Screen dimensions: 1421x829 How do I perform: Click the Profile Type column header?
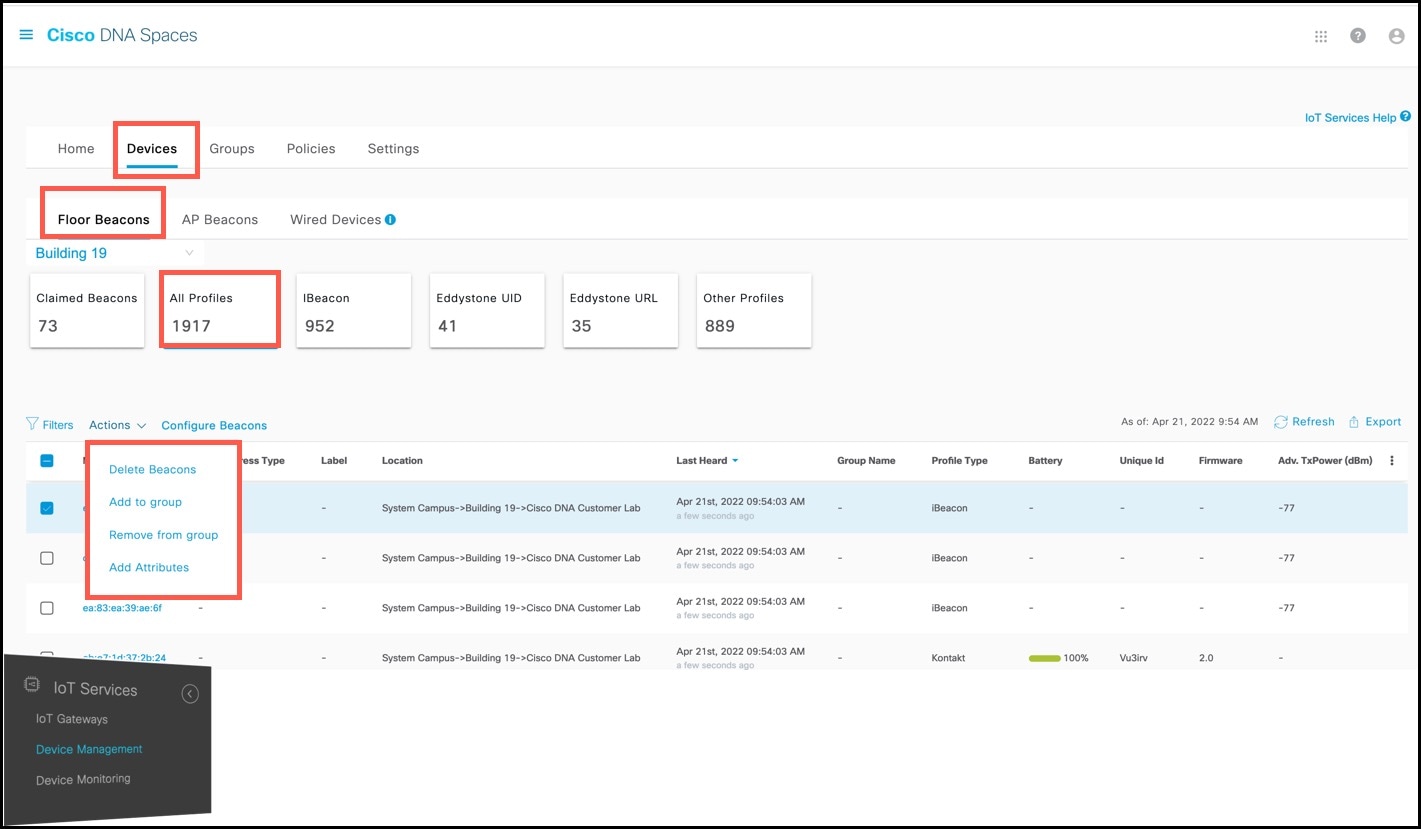coord(959,461)
